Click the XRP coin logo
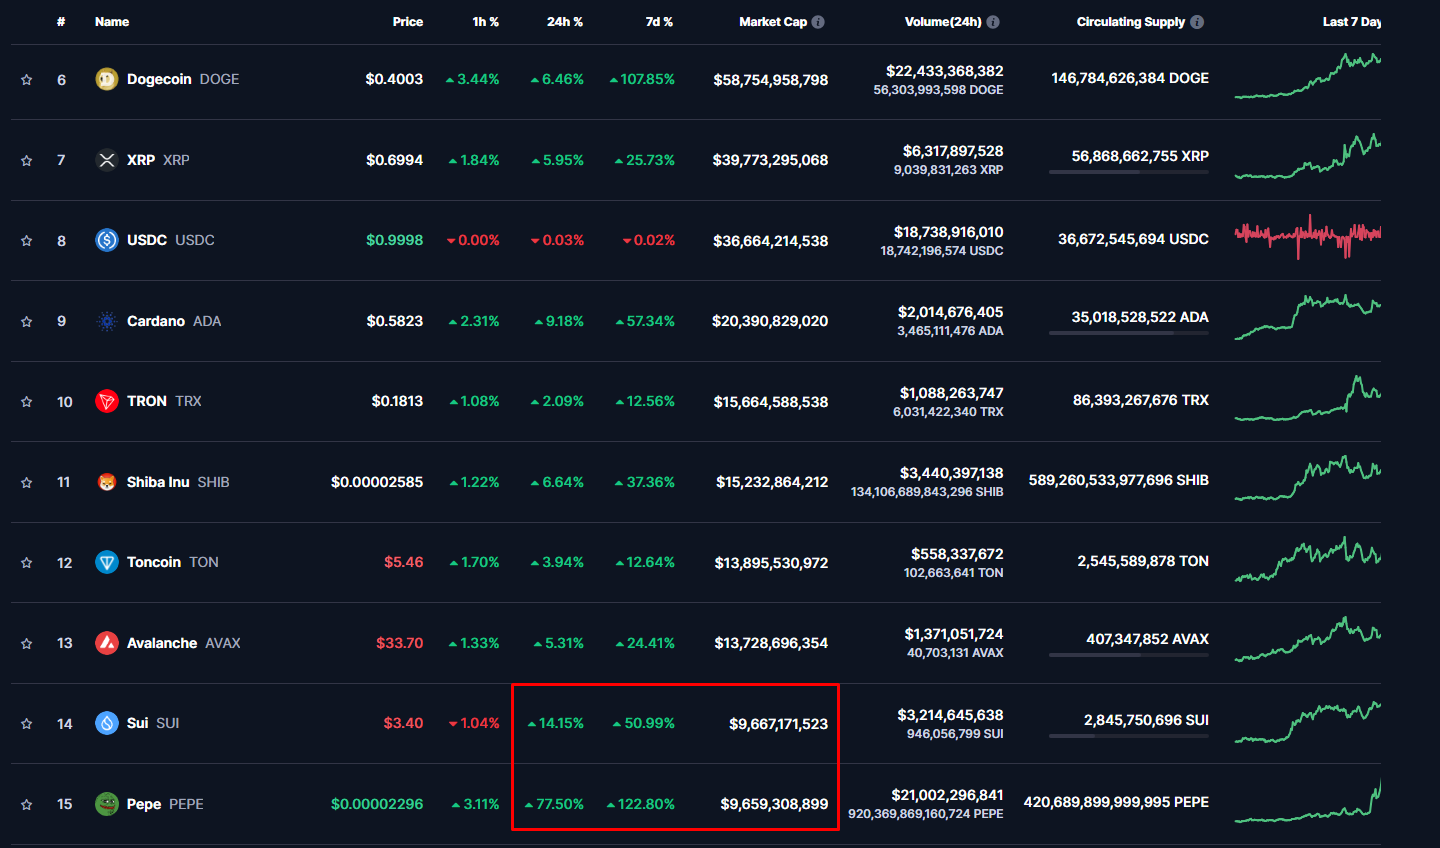 [107, 160]
